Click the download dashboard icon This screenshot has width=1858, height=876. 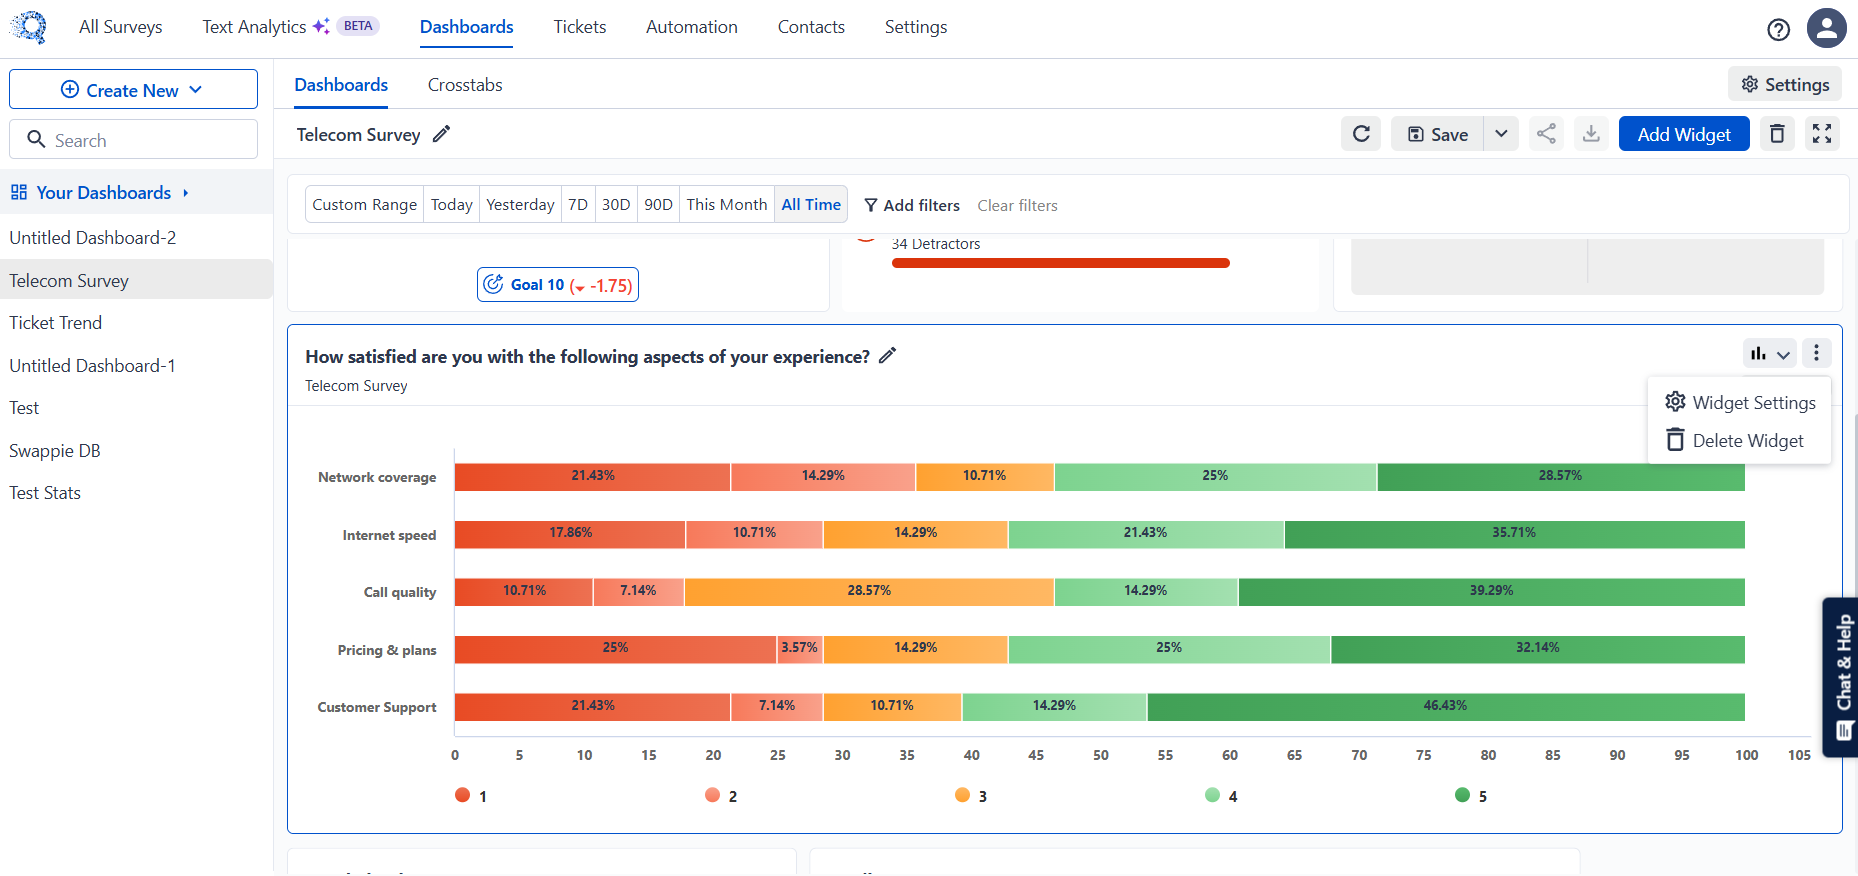click(1591, 134)
